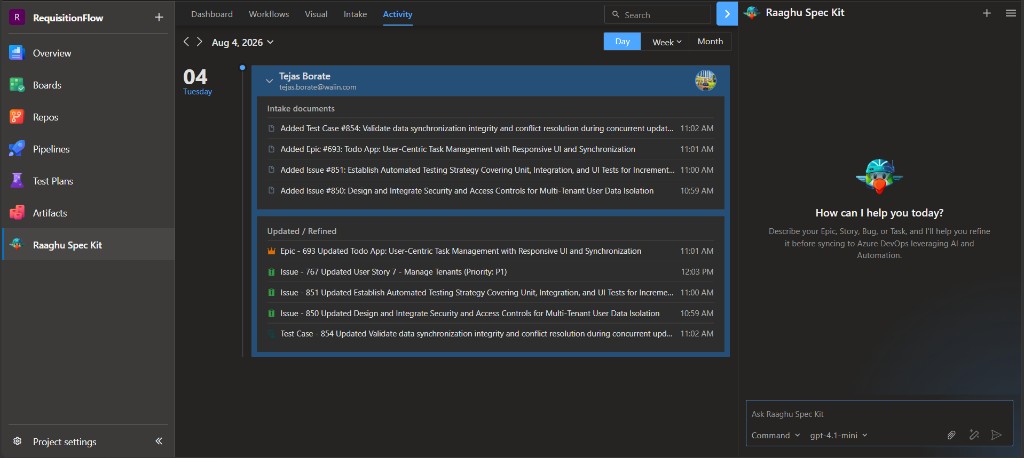
Task: Click the Project settings gear icon
Action: coord(17,442)
